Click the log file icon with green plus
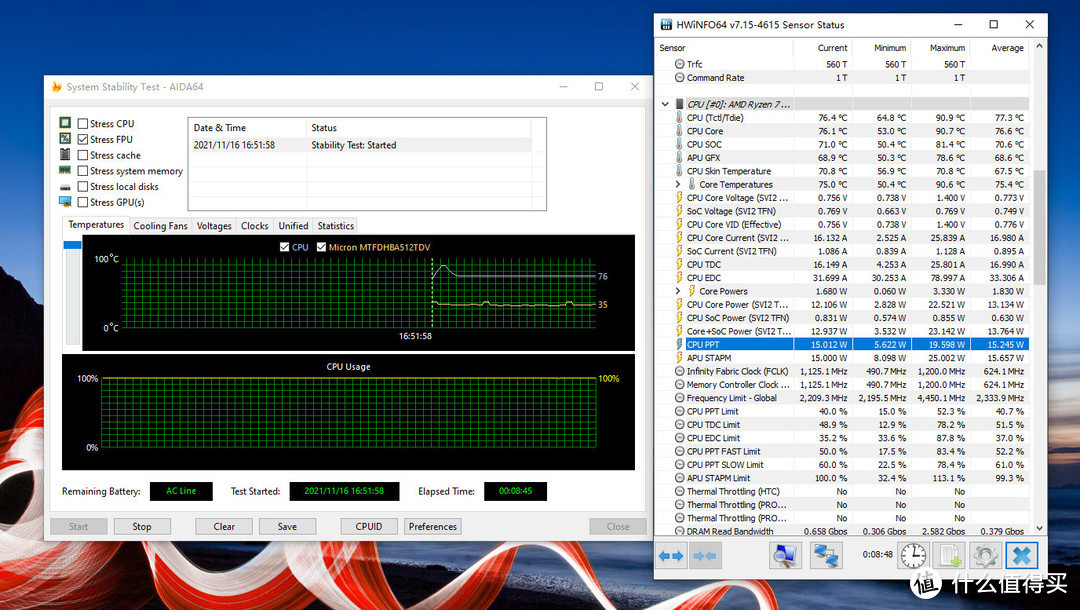1080x610 pixels. (x=949, y=556)
